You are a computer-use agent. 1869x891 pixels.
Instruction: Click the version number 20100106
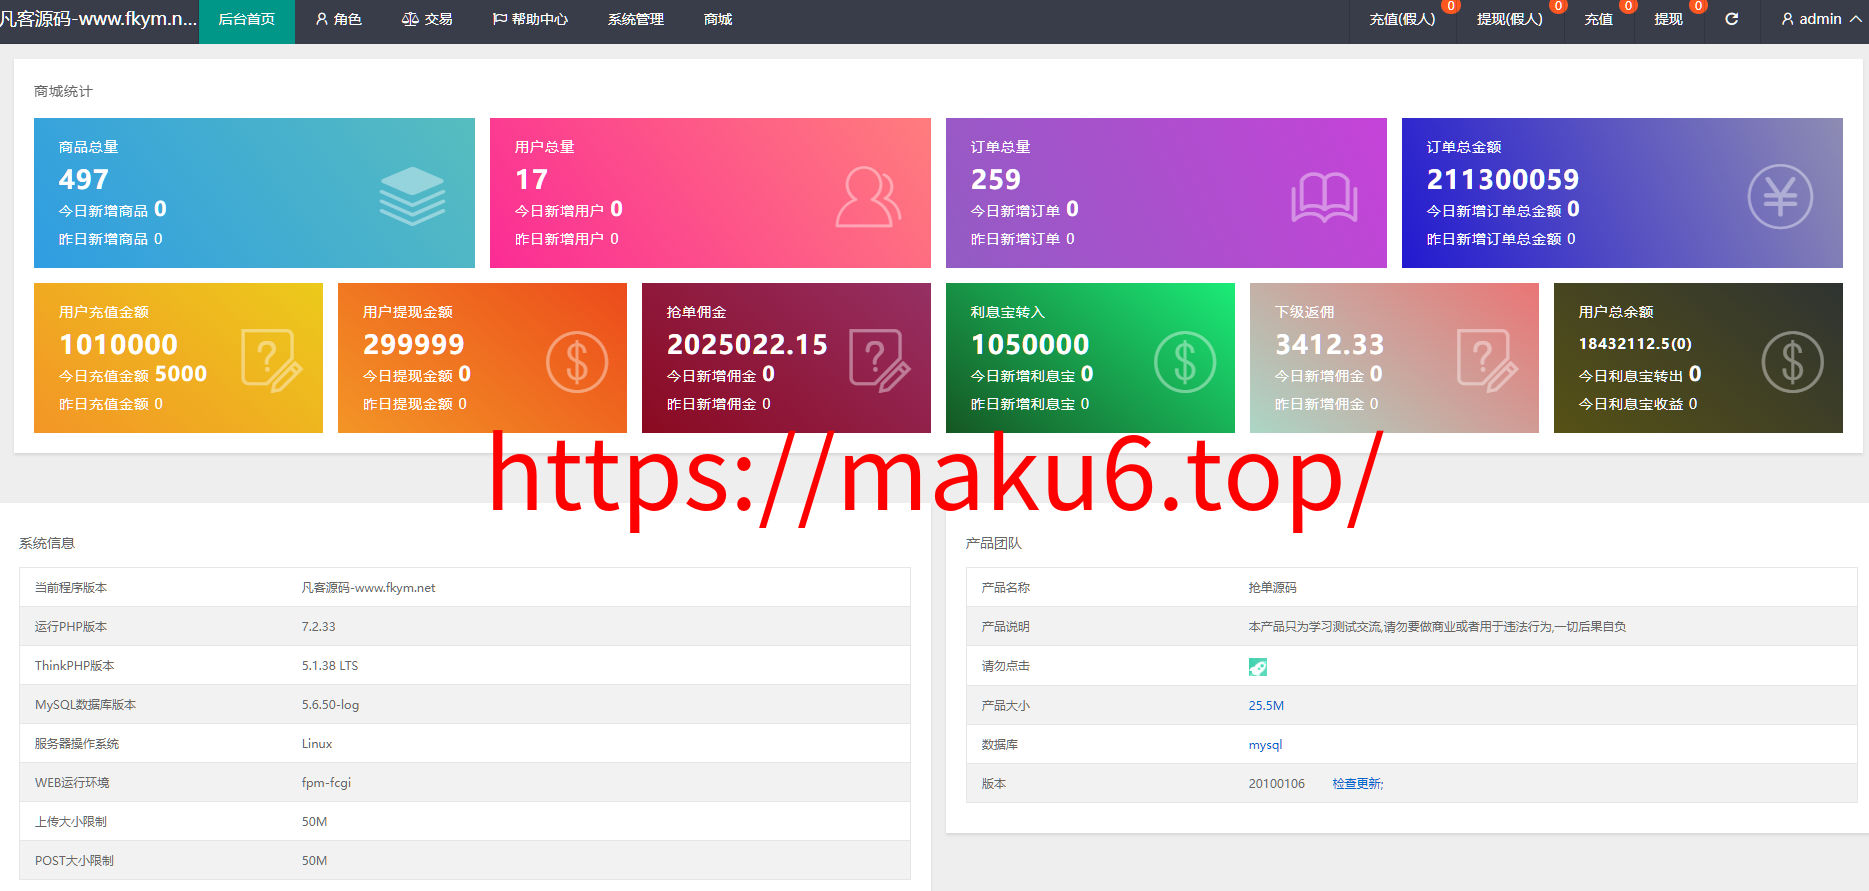(1277, 784)
